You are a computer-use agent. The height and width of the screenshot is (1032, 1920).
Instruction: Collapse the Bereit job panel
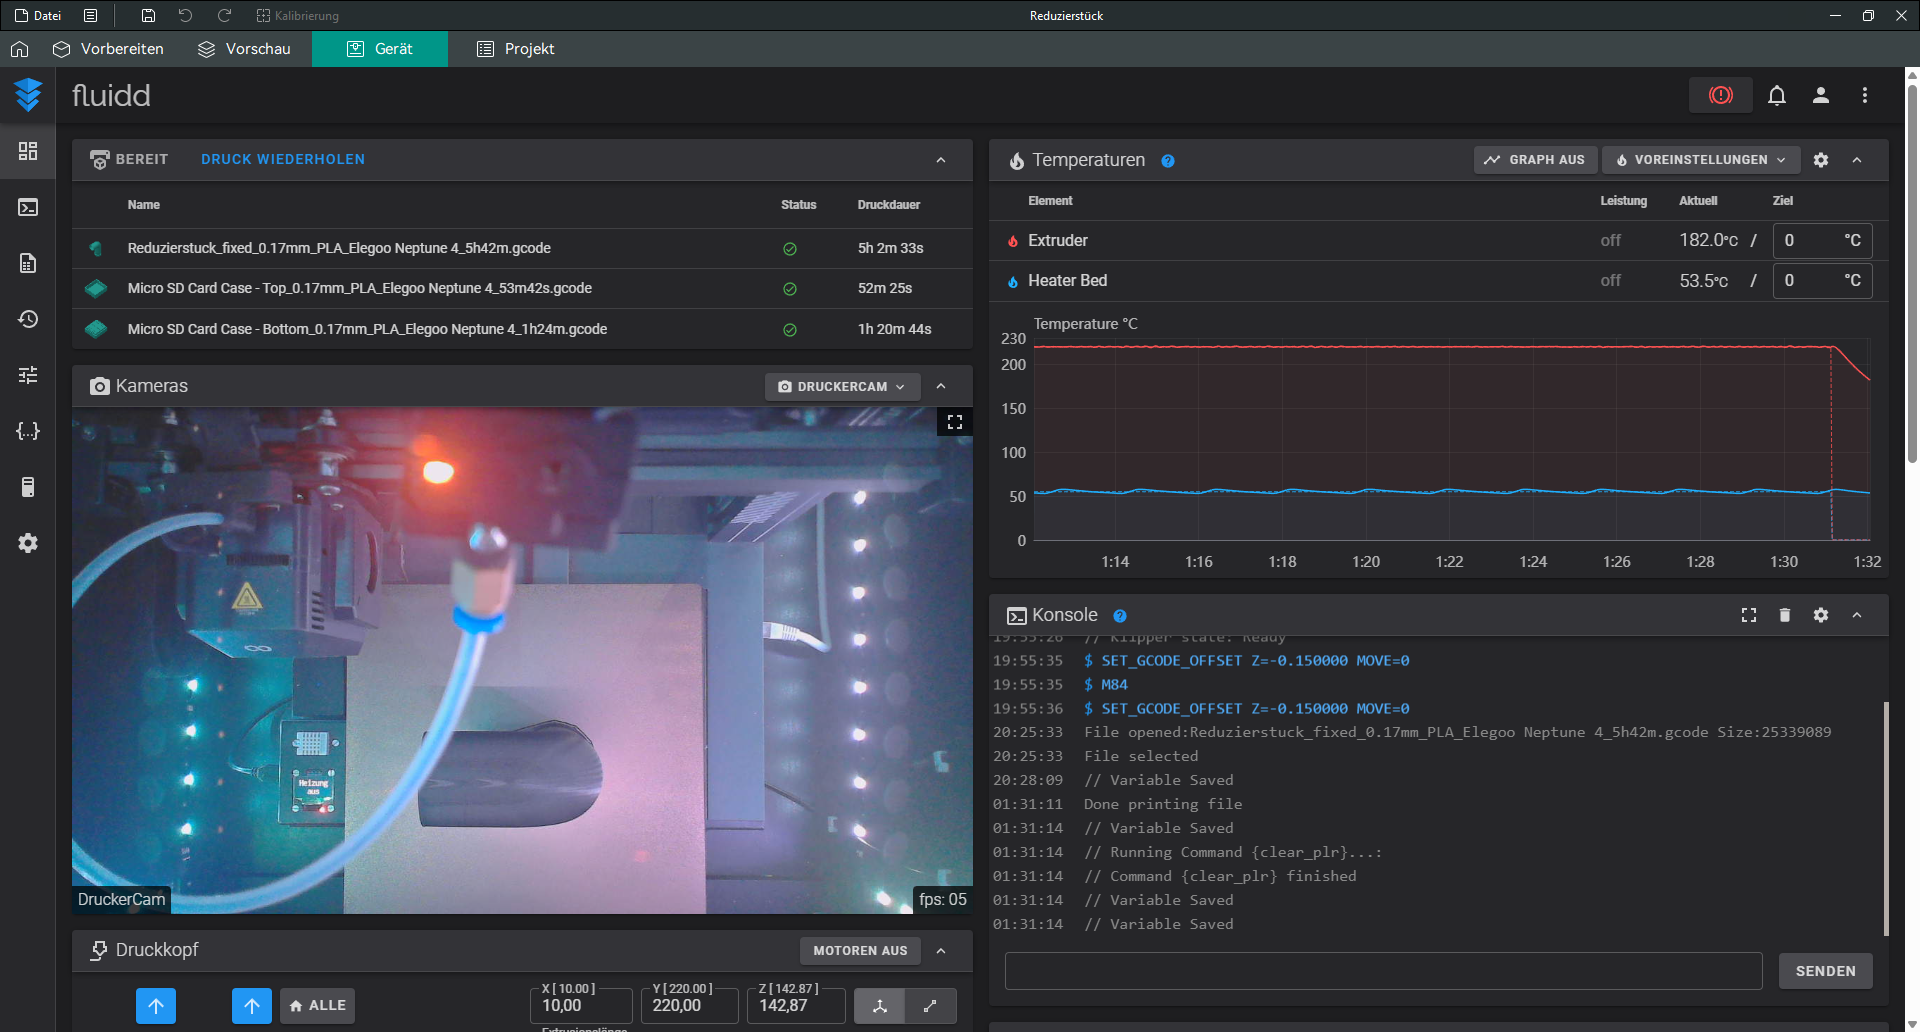[x=941, y=160]
